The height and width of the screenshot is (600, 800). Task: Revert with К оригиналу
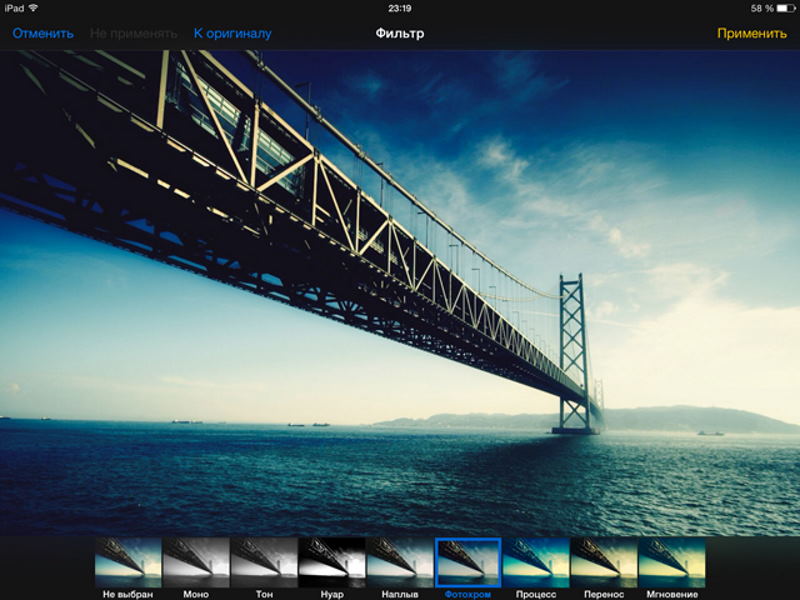[x=233, y=34]
